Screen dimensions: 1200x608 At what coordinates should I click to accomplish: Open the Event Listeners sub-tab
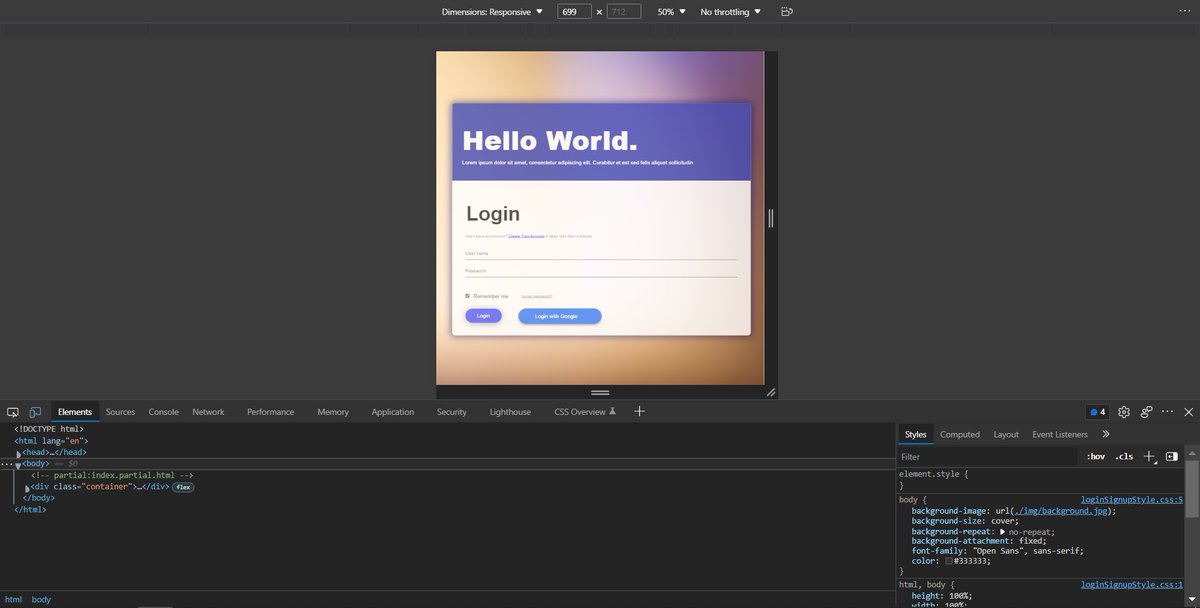1060,434
